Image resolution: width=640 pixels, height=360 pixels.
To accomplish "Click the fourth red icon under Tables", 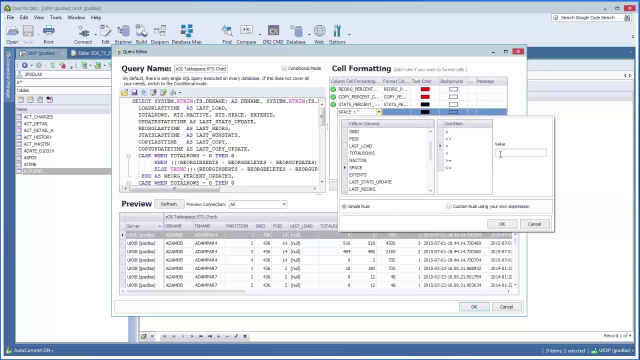I will pos(49,100).
